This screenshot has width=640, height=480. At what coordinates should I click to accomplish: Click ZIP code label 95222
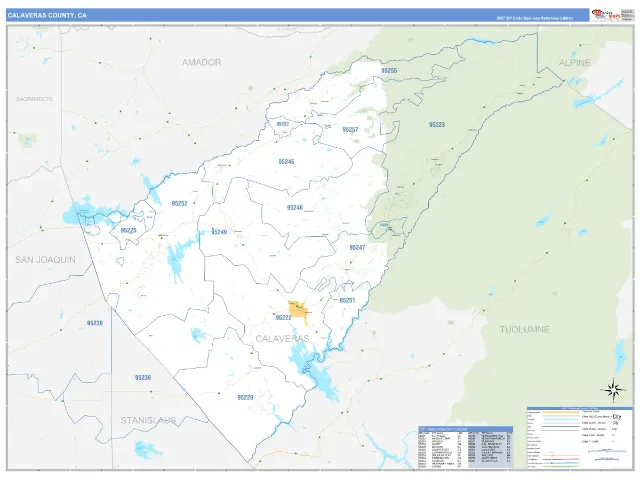(x=283, y=318)
